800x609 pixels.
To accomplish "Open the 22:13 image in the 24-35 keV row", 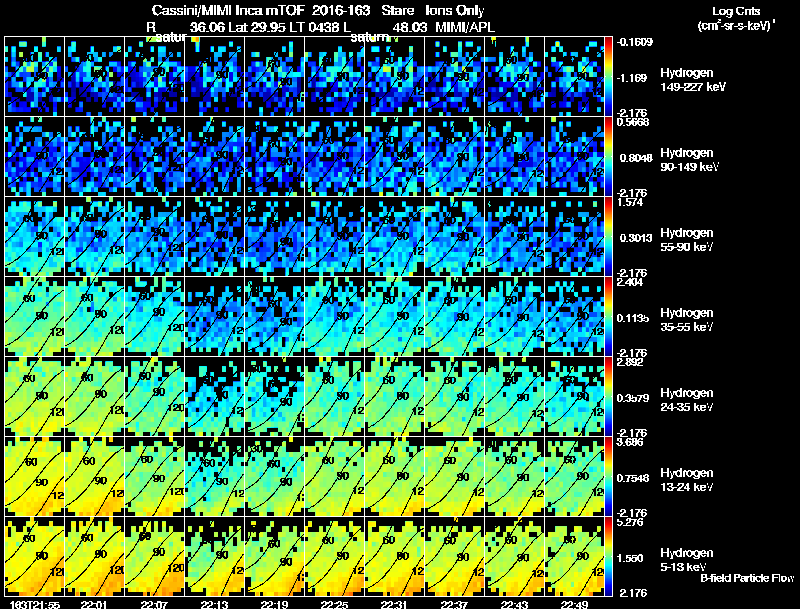I will pyautogui.click(x=214, y=396).
